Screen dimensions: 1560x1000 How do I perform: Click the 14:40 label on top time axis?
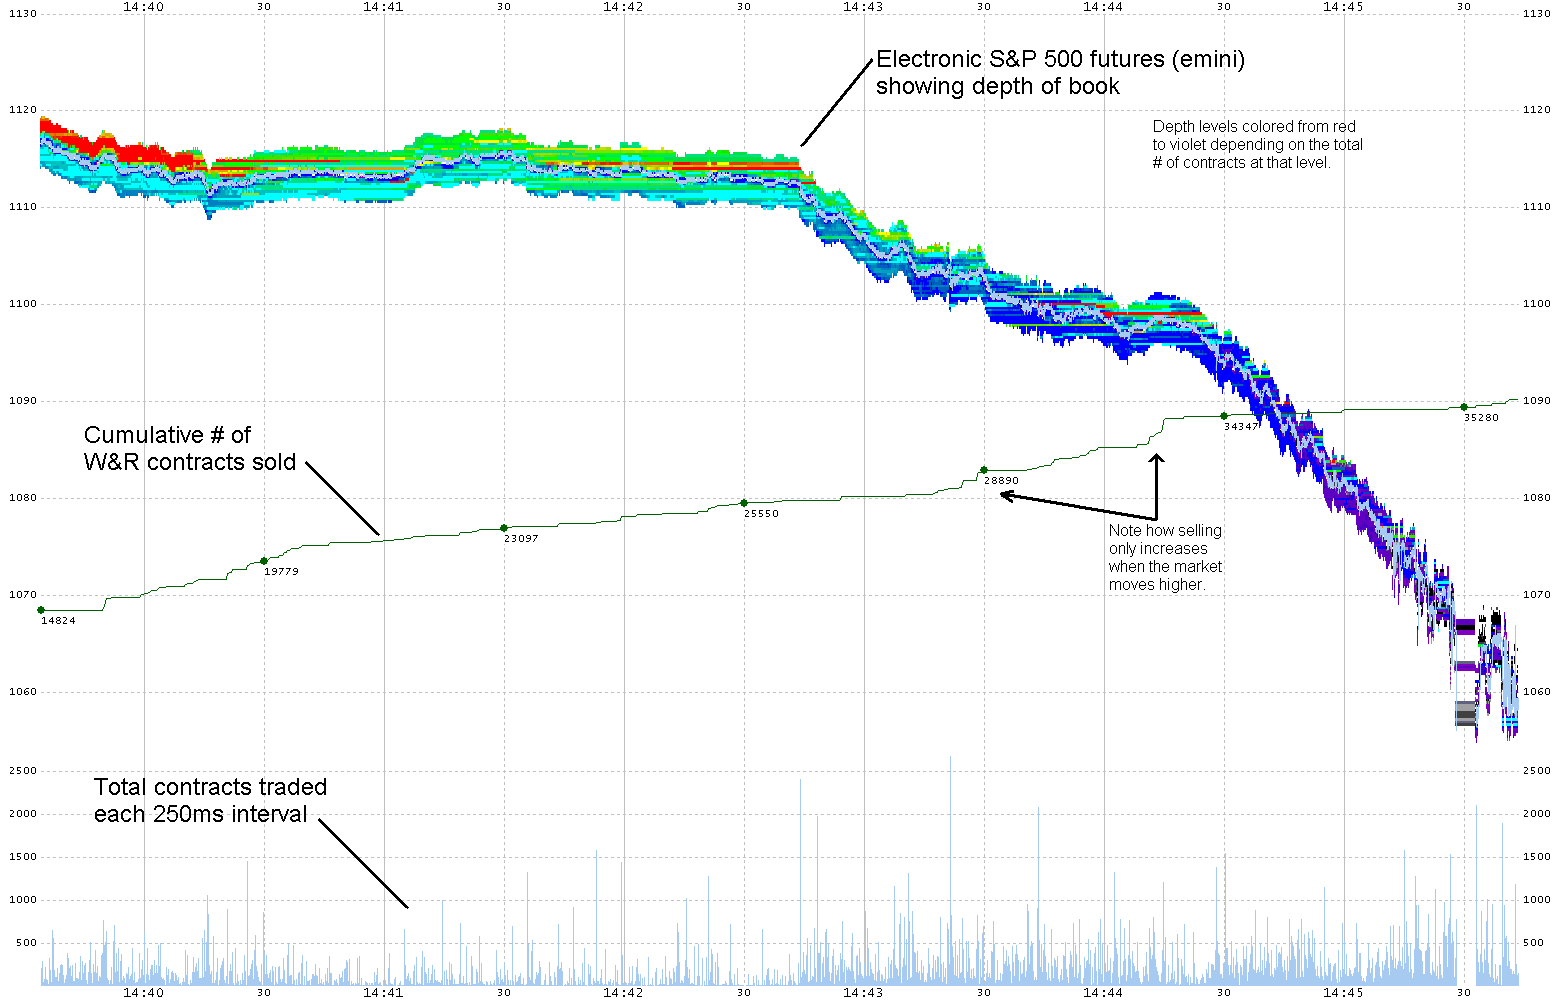[143, 6]
